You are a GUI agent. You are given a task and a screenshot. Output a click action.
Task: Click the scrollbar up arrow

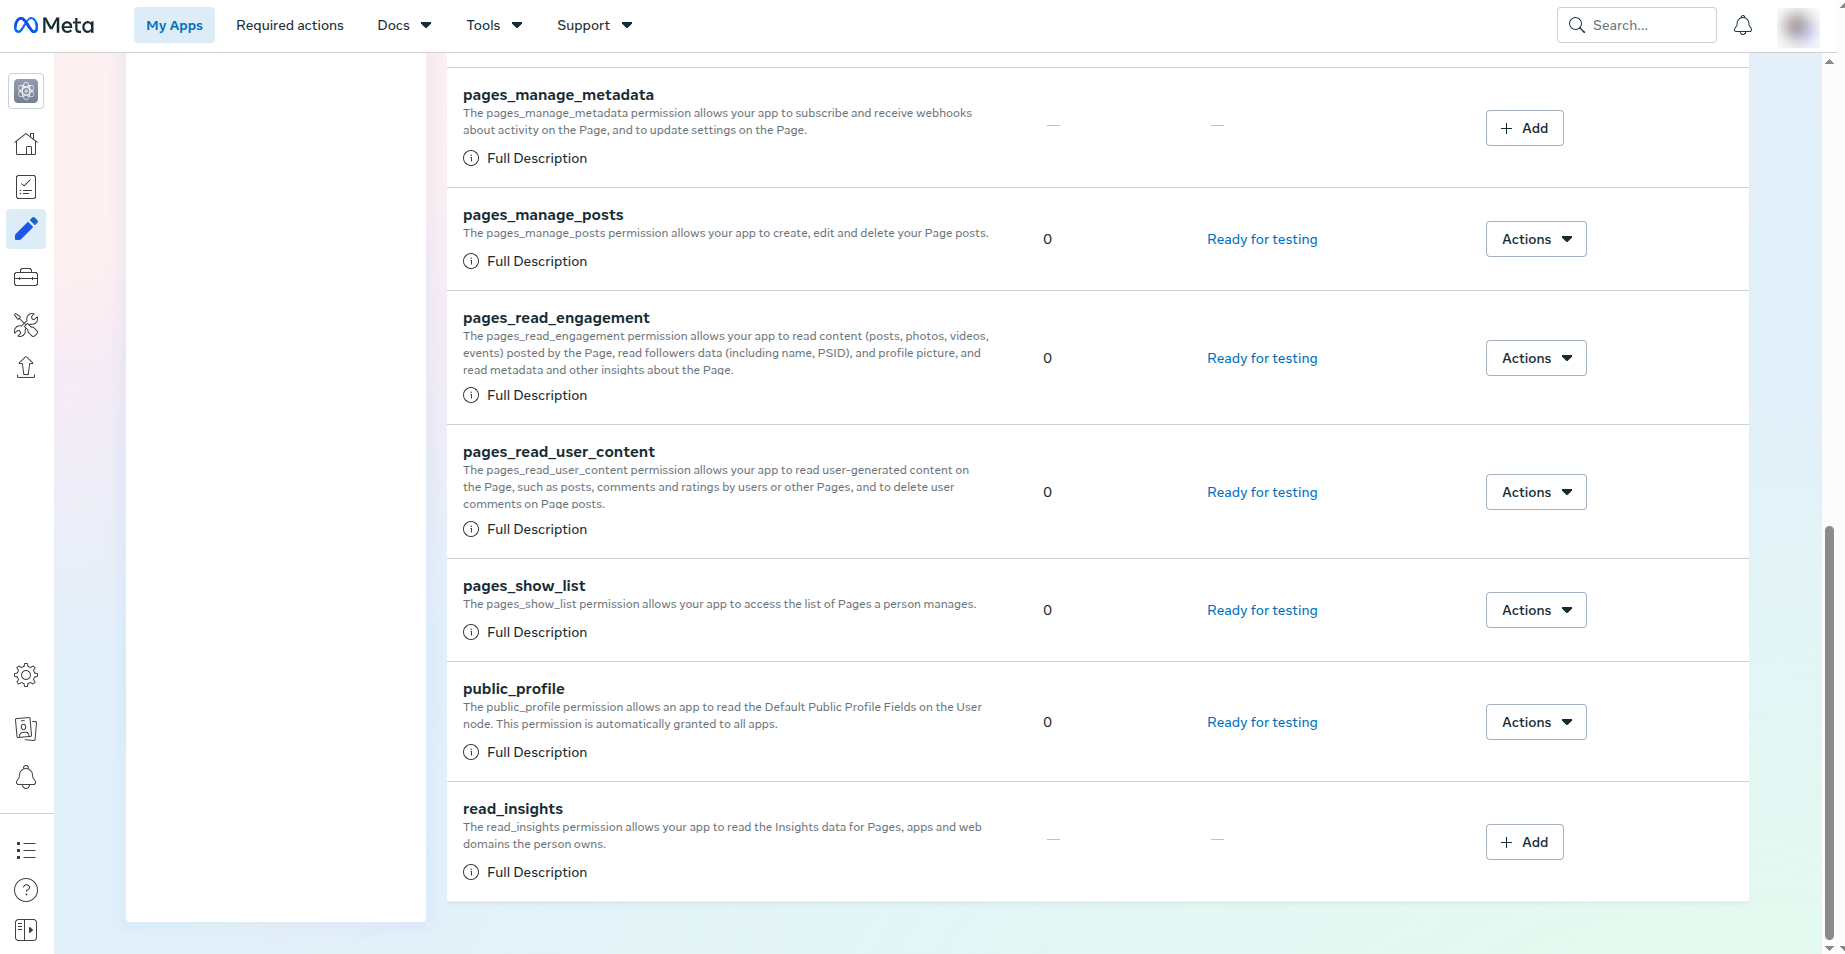1829,61
